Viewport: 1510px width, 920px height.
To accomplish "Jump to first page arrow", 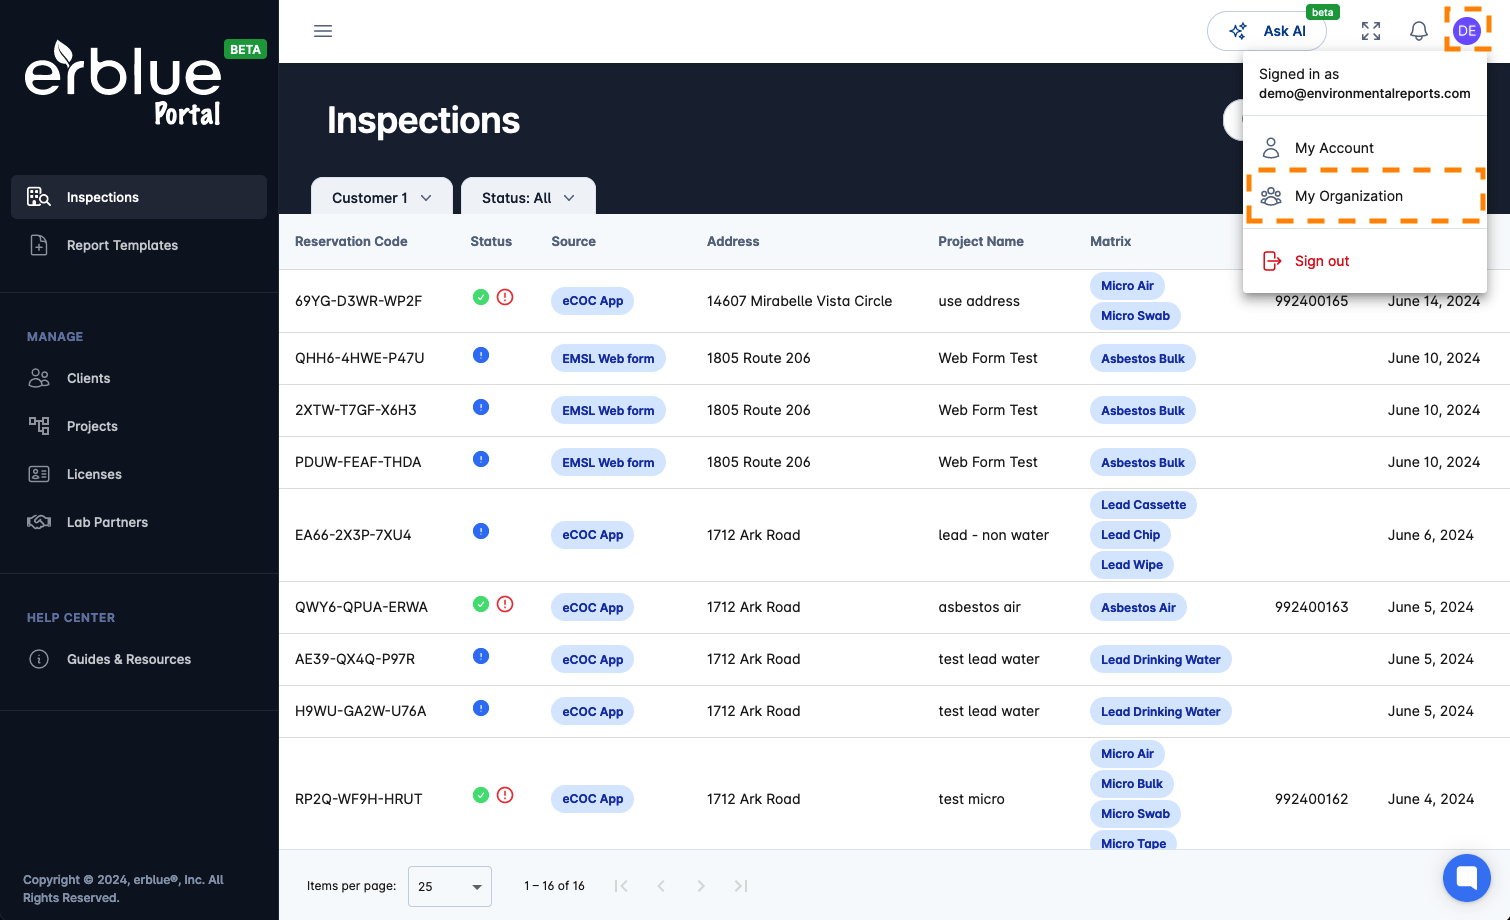I will 621,886.
